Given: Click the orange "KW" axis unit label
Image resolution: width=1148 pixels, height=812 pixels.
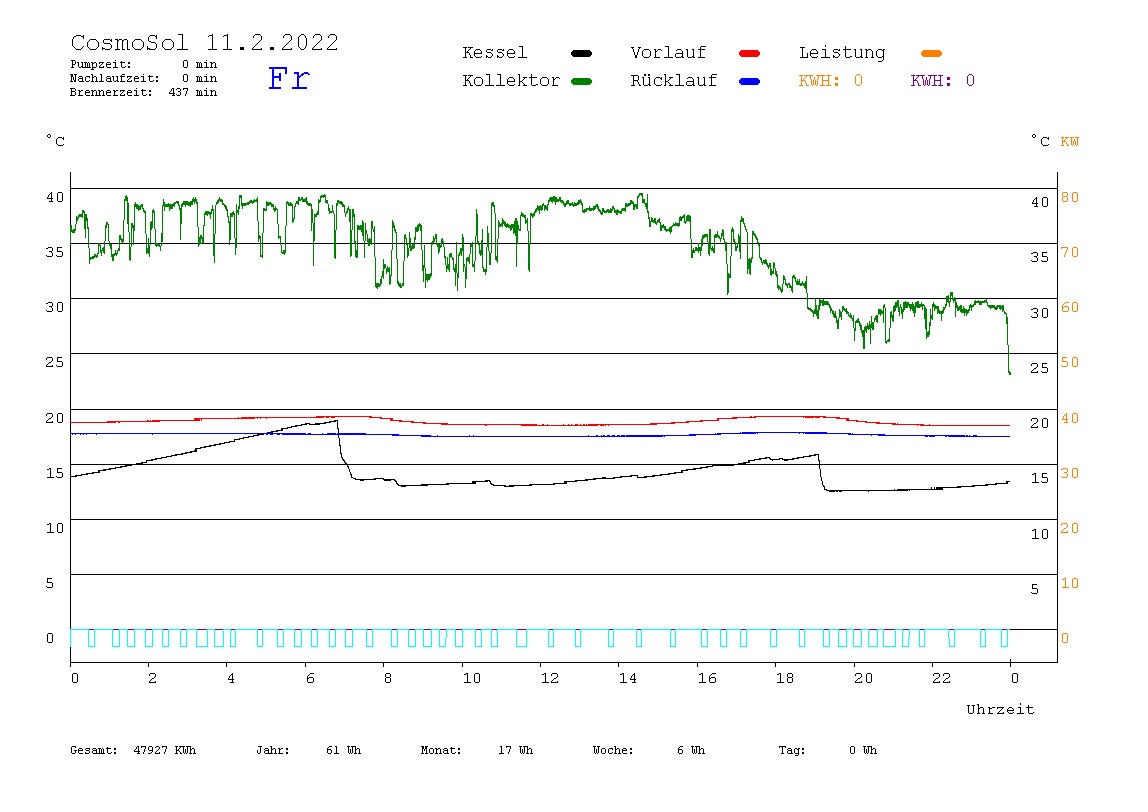Looking at the screenshot, I should [1070, 141].
